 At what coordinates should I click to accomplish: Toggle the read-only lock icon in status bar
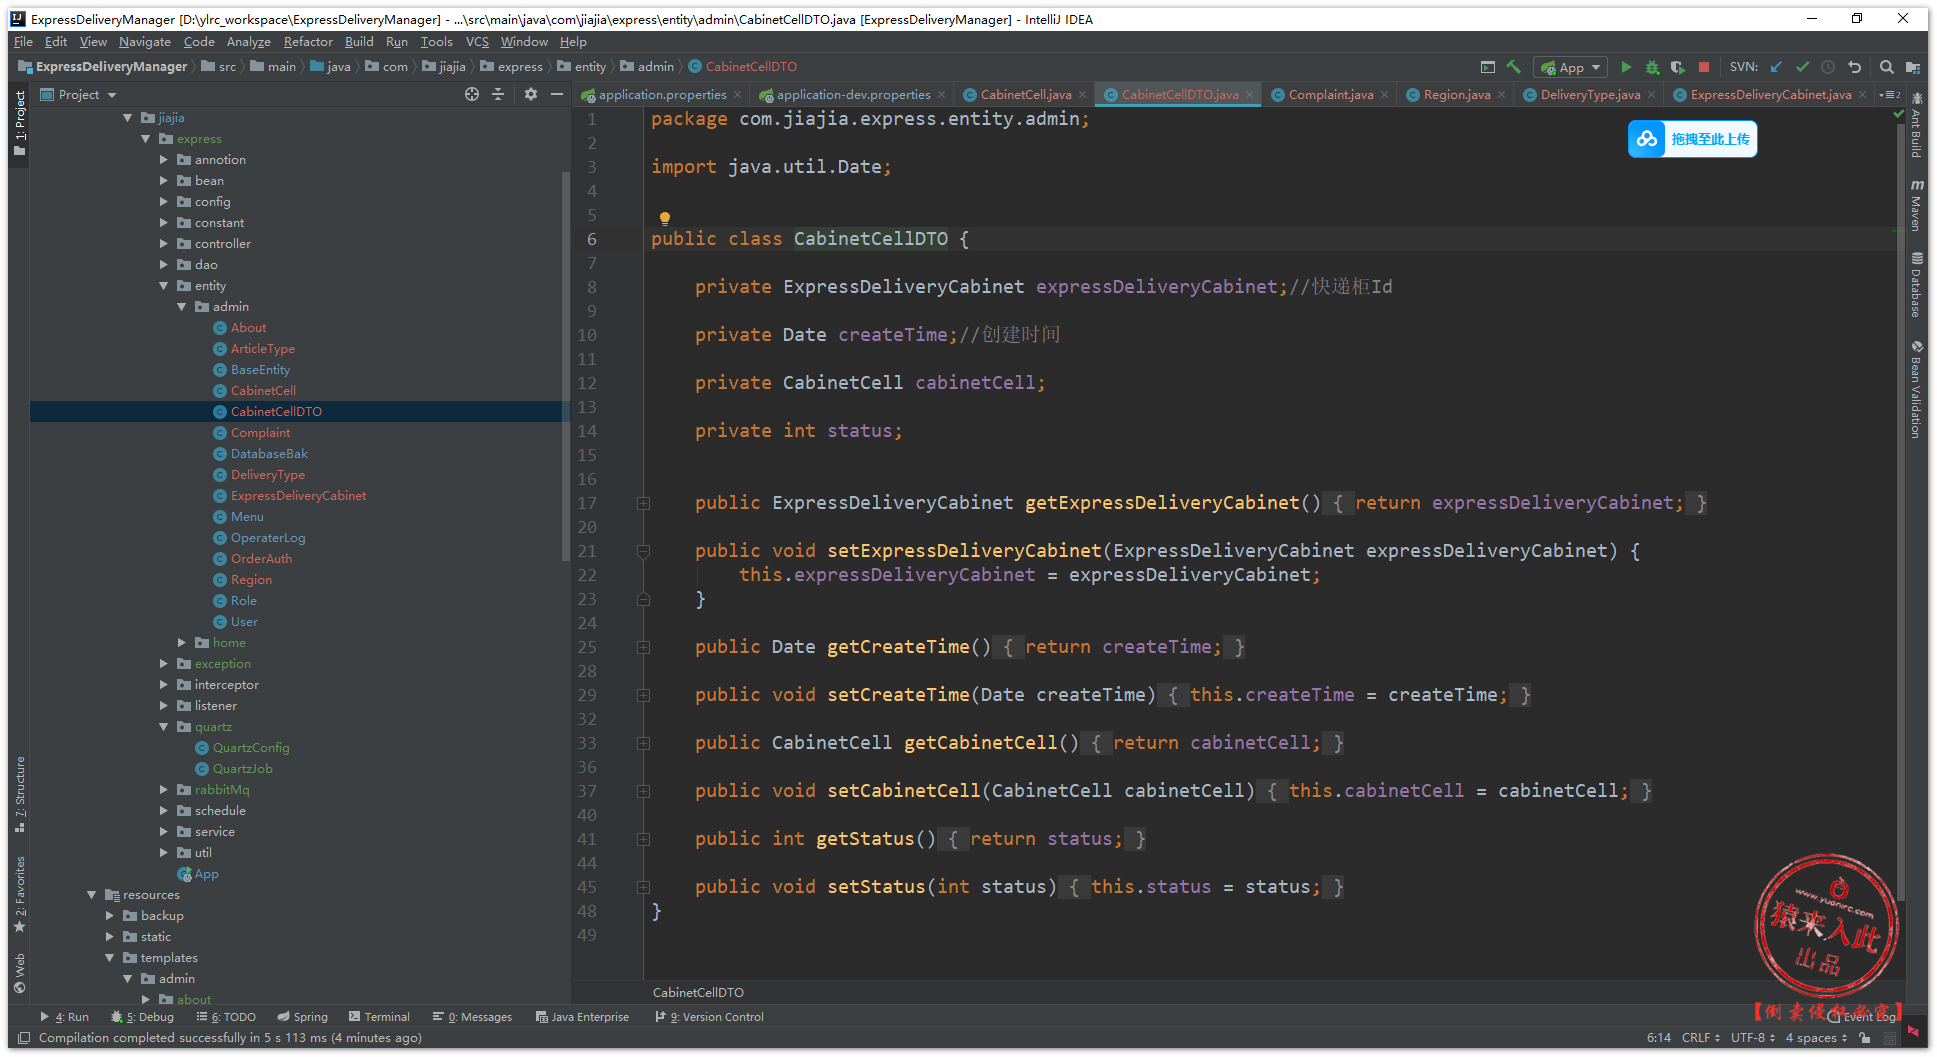[x=1865, y=1038]
